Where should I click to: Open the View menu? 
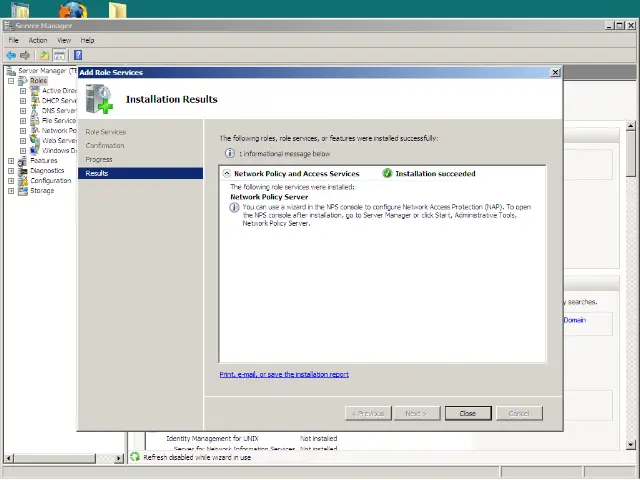(64, 40)
